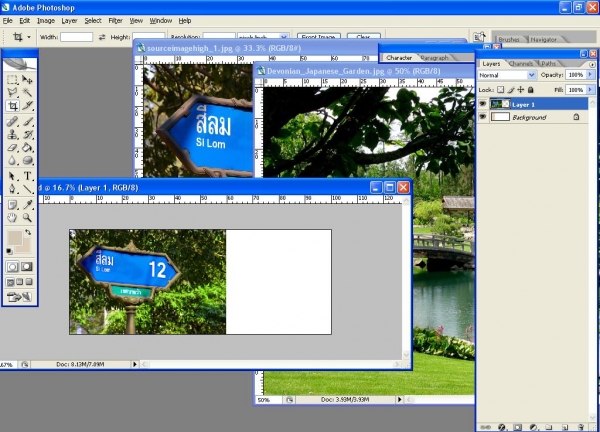Open the File menu
The image size is (600, 432).
click(8, 21)
